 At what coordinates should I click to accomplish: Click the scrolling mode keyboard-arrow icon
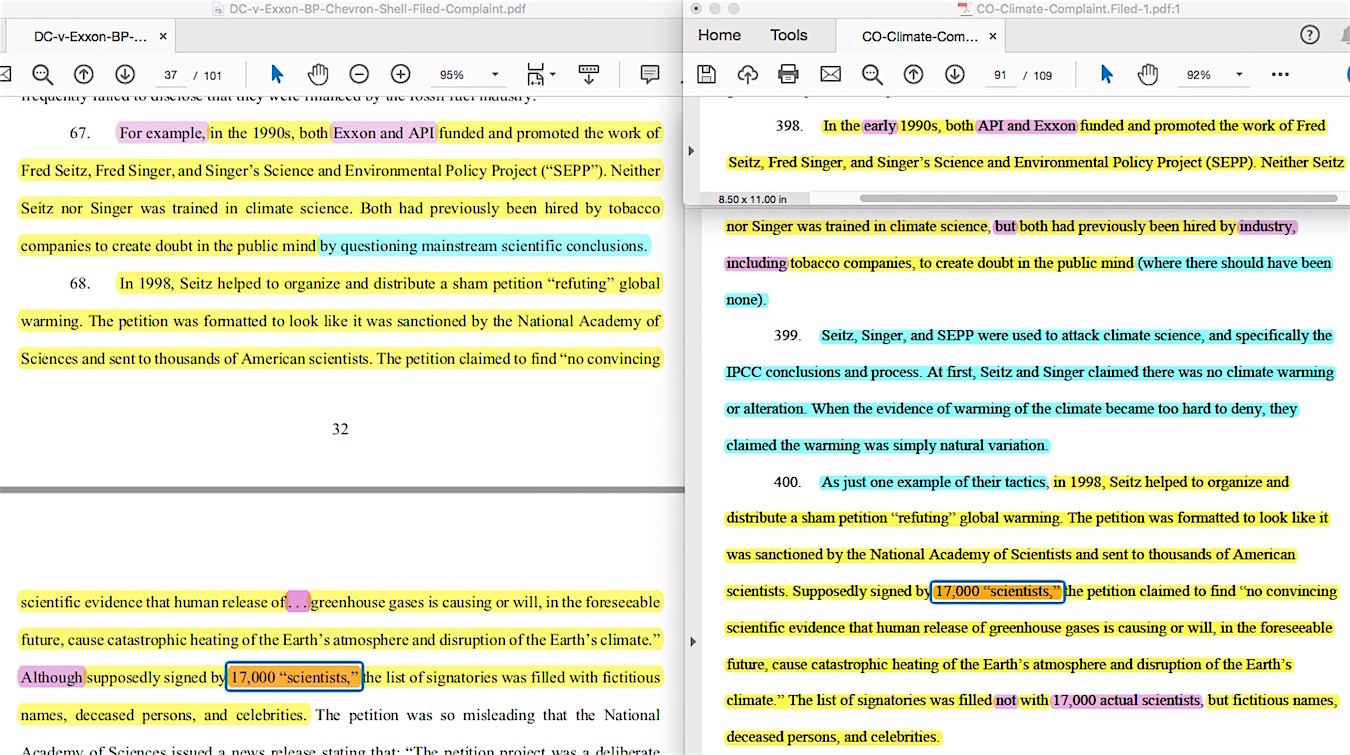(x=588, y=75)
